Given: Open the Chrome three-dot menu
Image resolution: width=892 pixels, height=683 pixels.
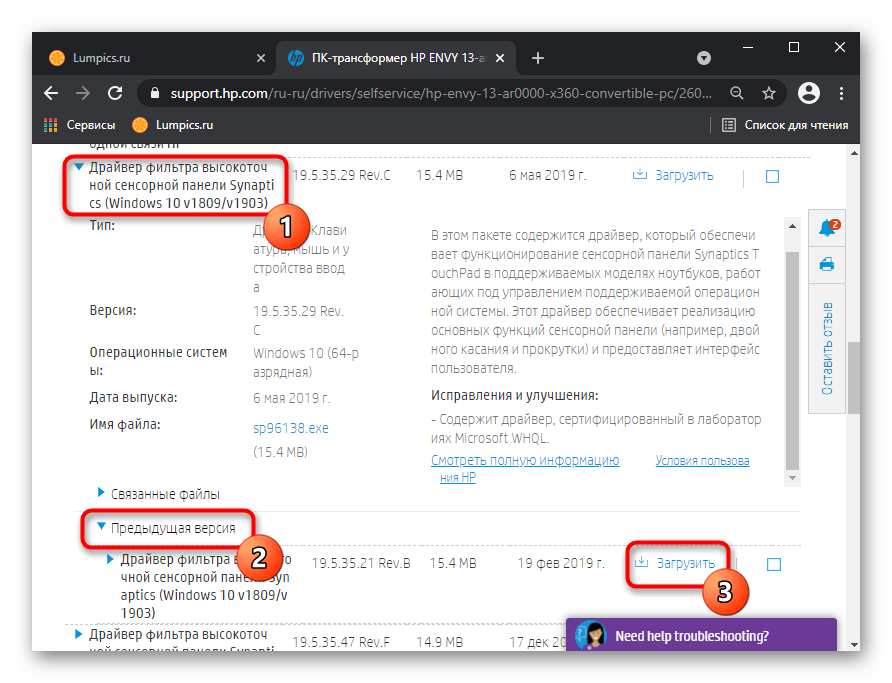Looking at the screenshot, I should click(843, 93).
